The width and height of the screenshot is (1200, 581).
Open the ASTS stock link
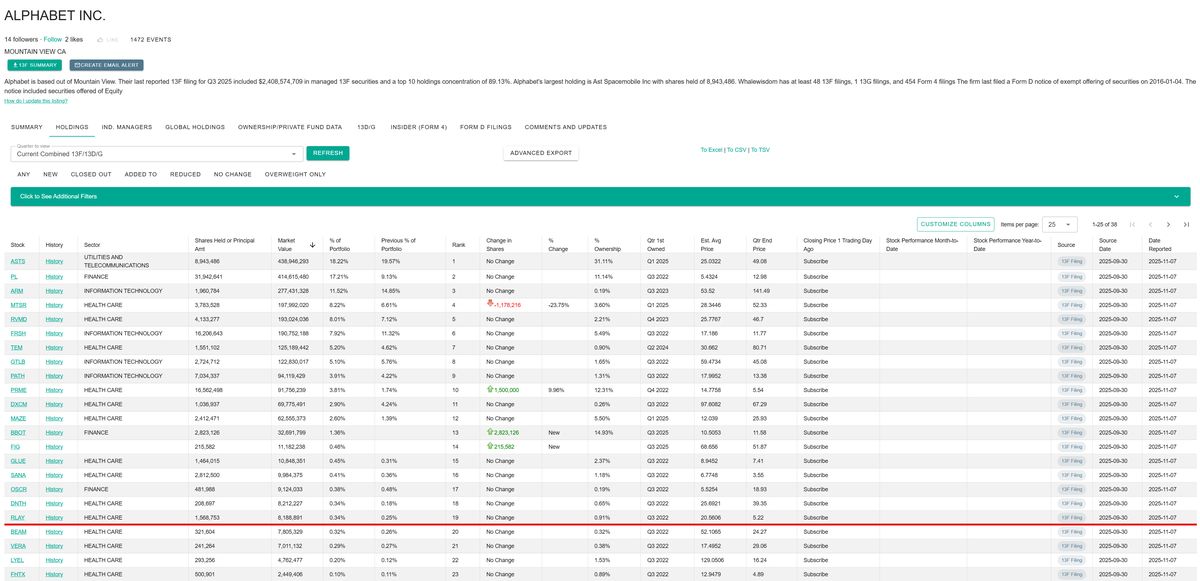18,262
